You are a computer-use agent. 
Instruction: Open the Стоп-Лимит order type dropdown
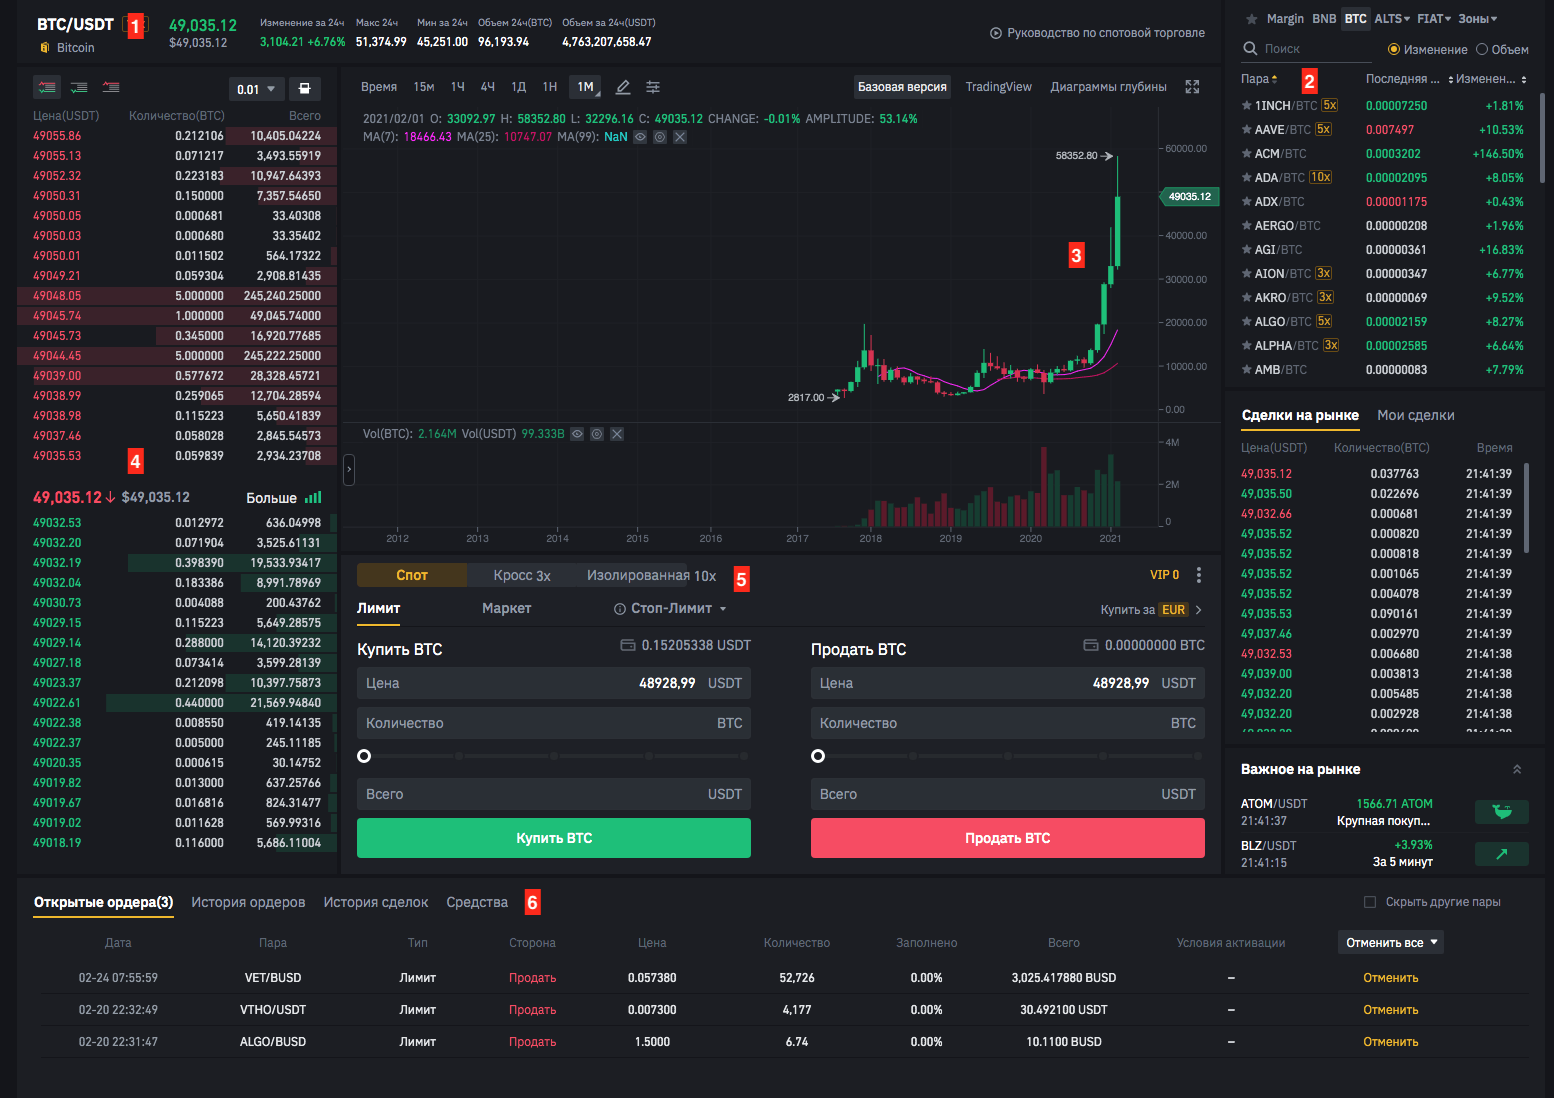pos(670,608)
